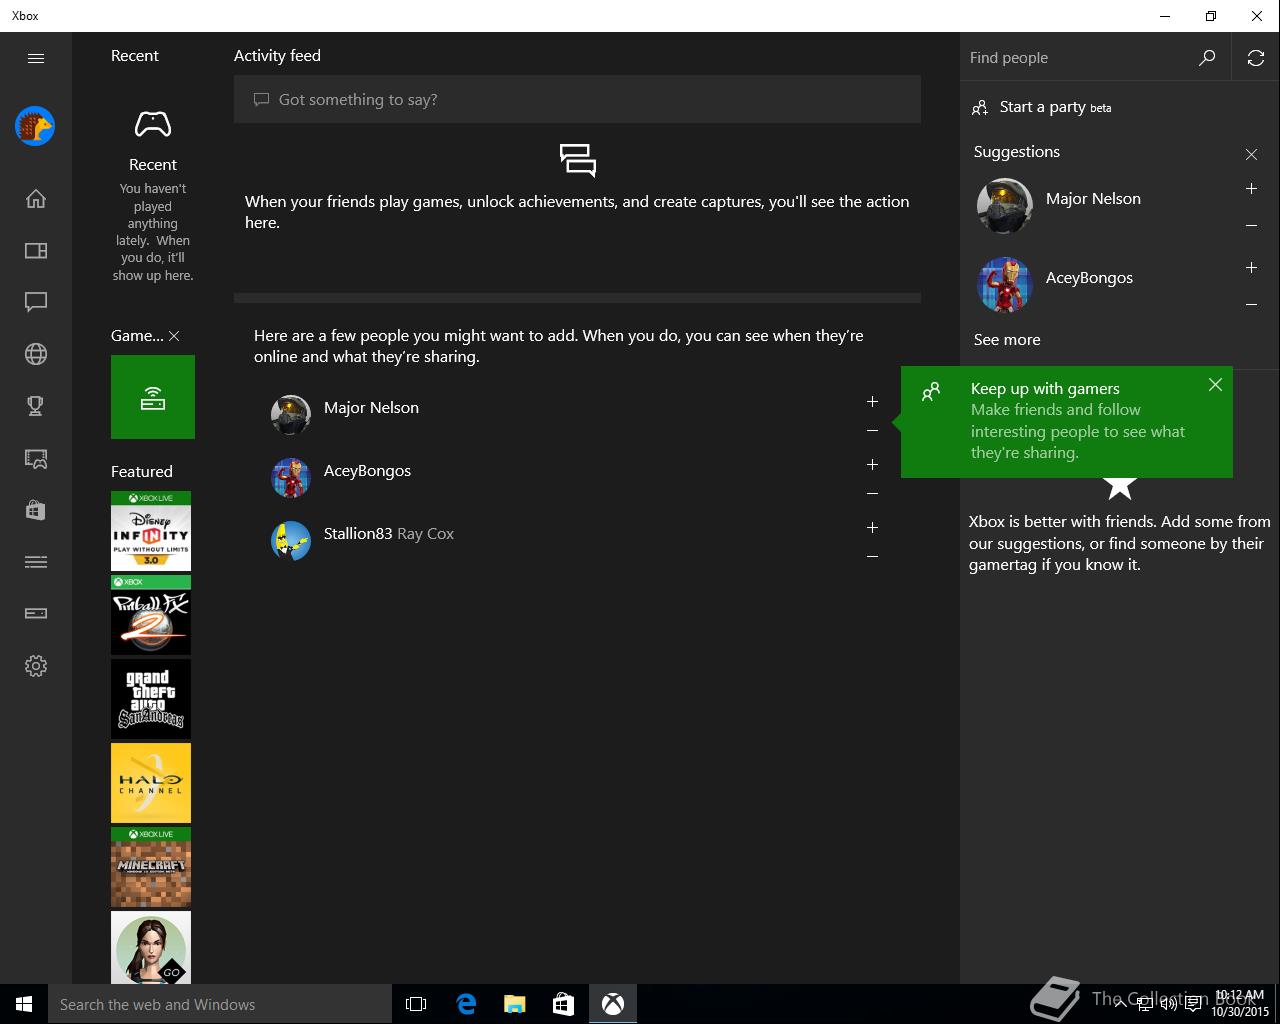Open Windows Store from taskbar
The image size is (1280, 1024).
pos(564,1004)
